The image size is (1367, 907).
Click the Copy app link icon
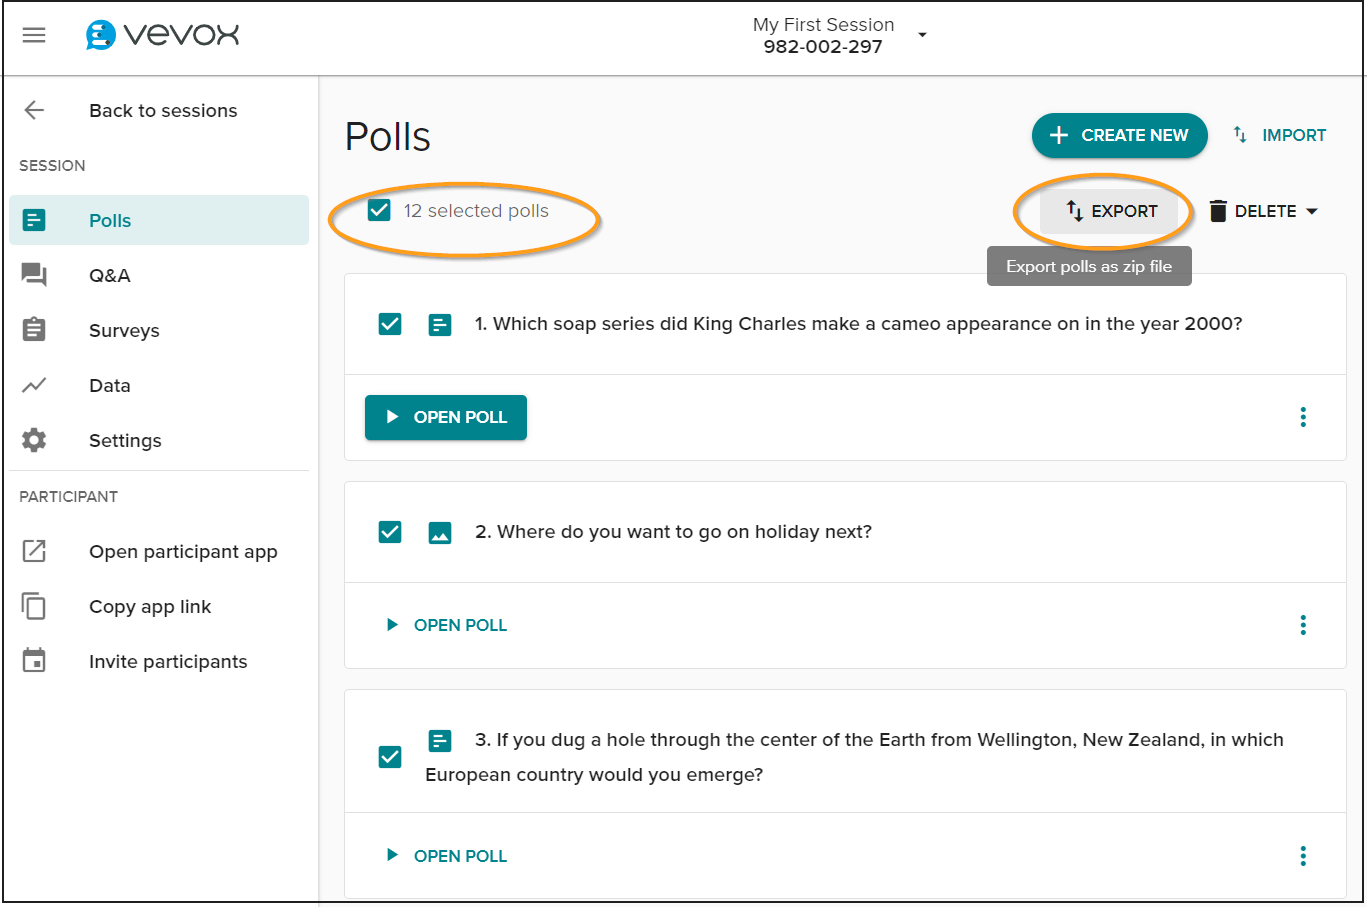34,606
